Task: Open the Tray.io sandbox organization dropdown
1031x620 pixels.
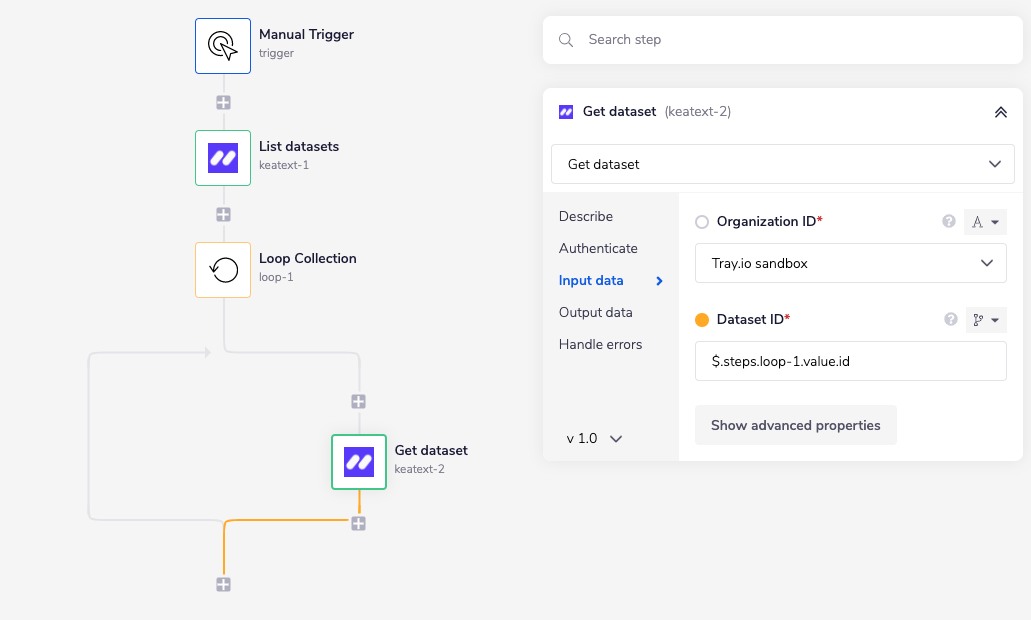Action: (850, 264)
